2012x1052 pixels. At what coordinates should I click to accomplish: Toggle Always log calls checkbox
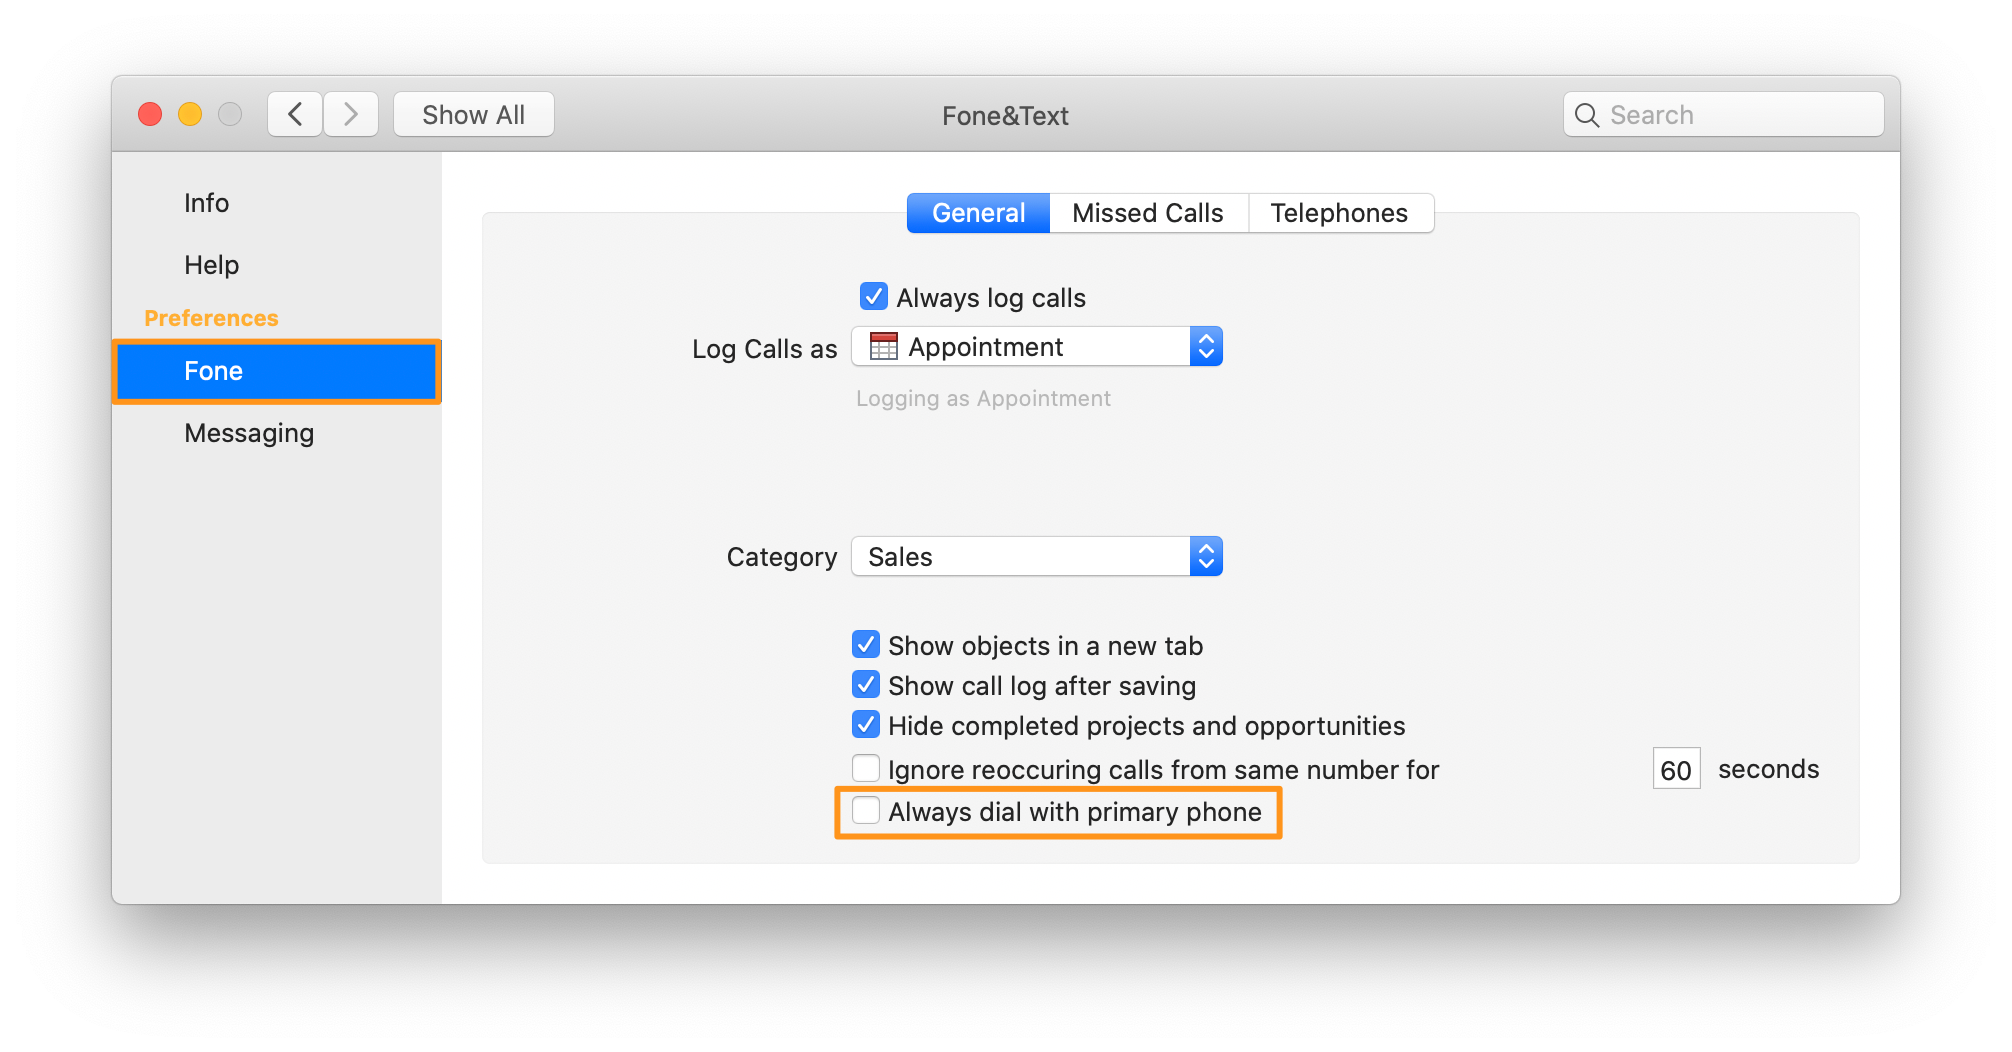click(873, 296)
